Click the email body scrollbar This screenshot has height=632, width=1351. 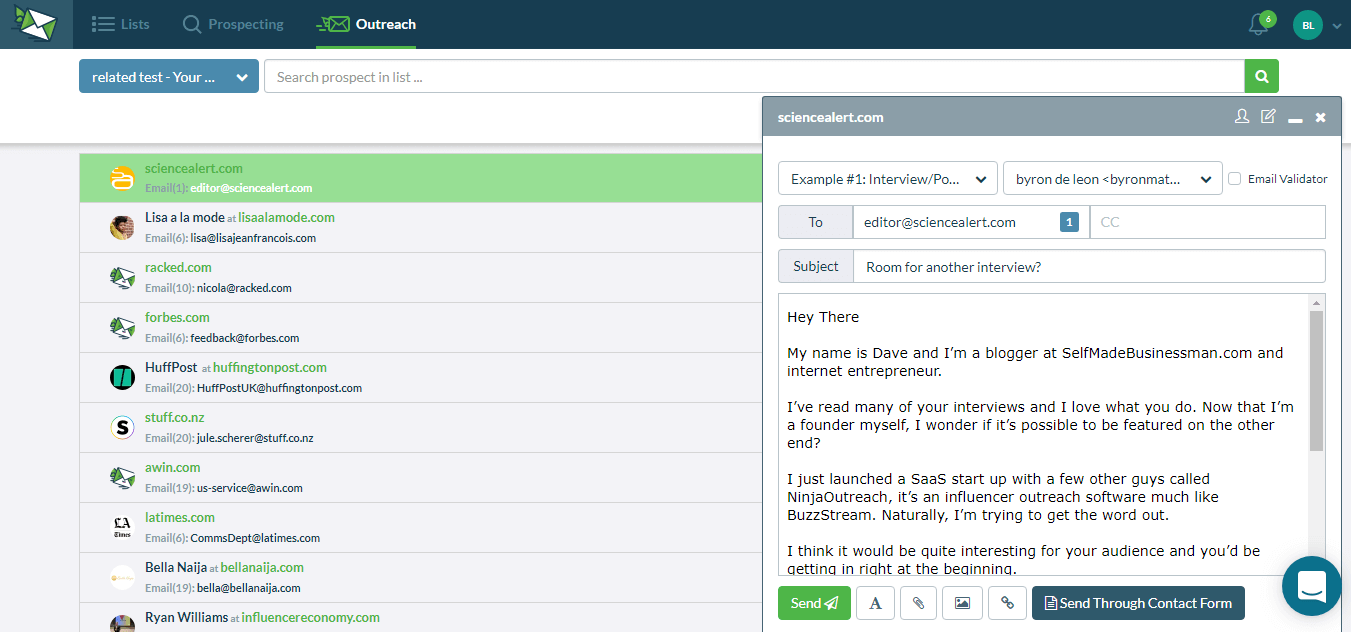(1317, 380)
